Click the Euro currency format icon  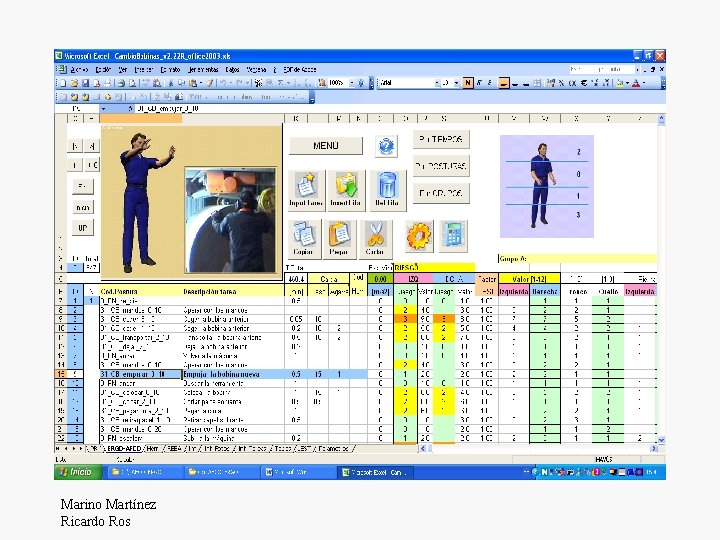pos(584,83)
